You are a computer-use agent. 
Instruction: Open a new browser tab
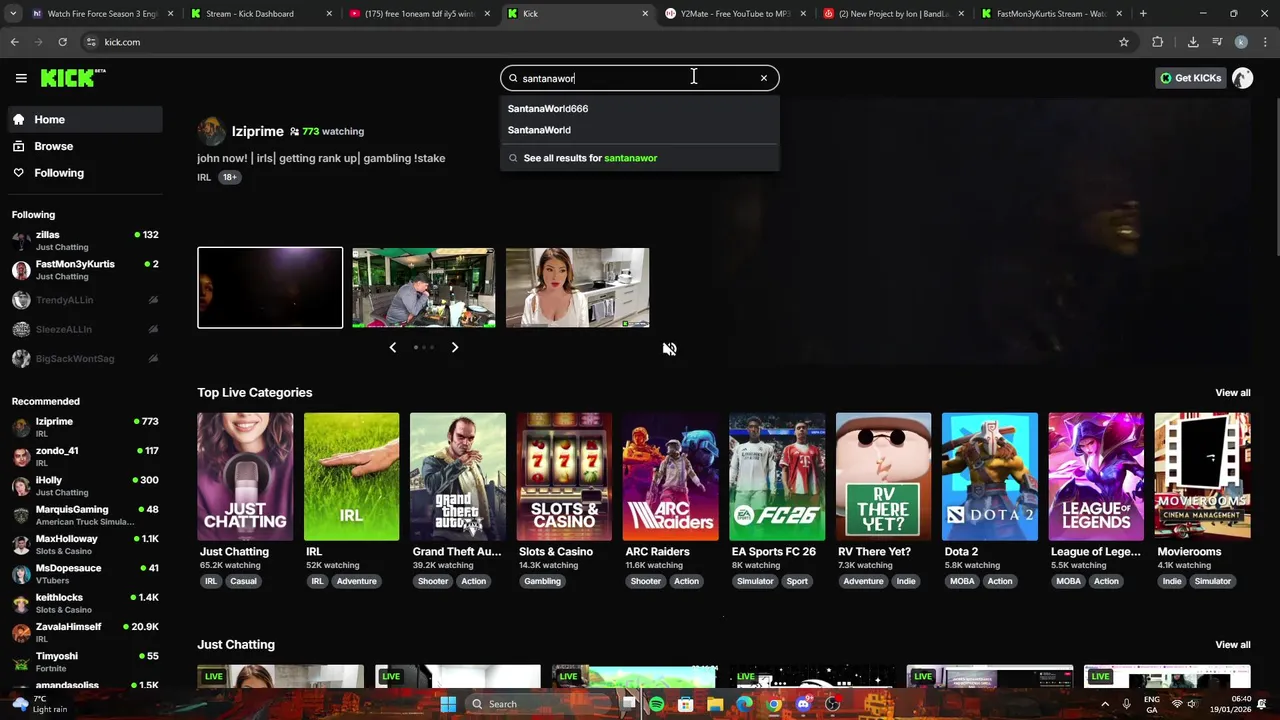tap(1143, 14)
